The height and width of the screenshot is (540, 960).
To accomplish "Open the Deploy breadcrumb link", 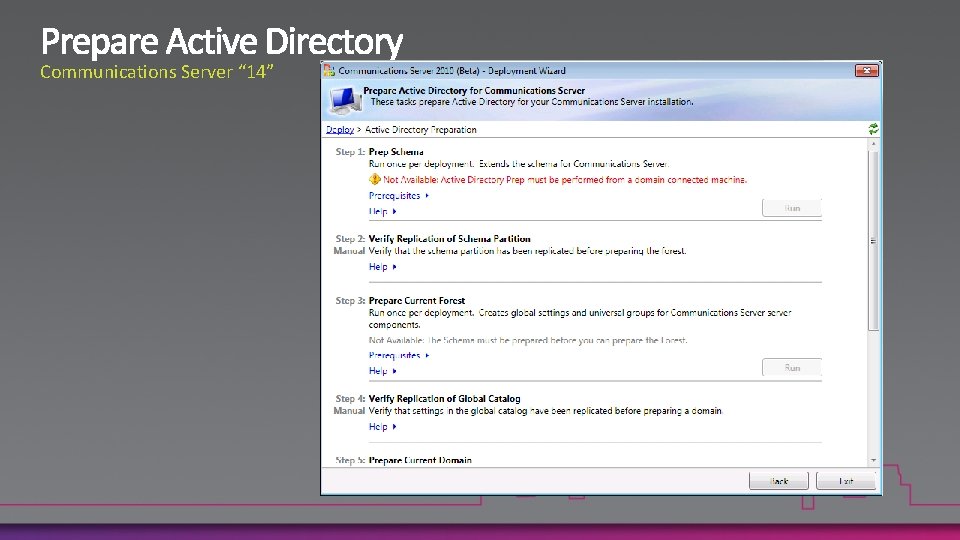I will [340, 130].
